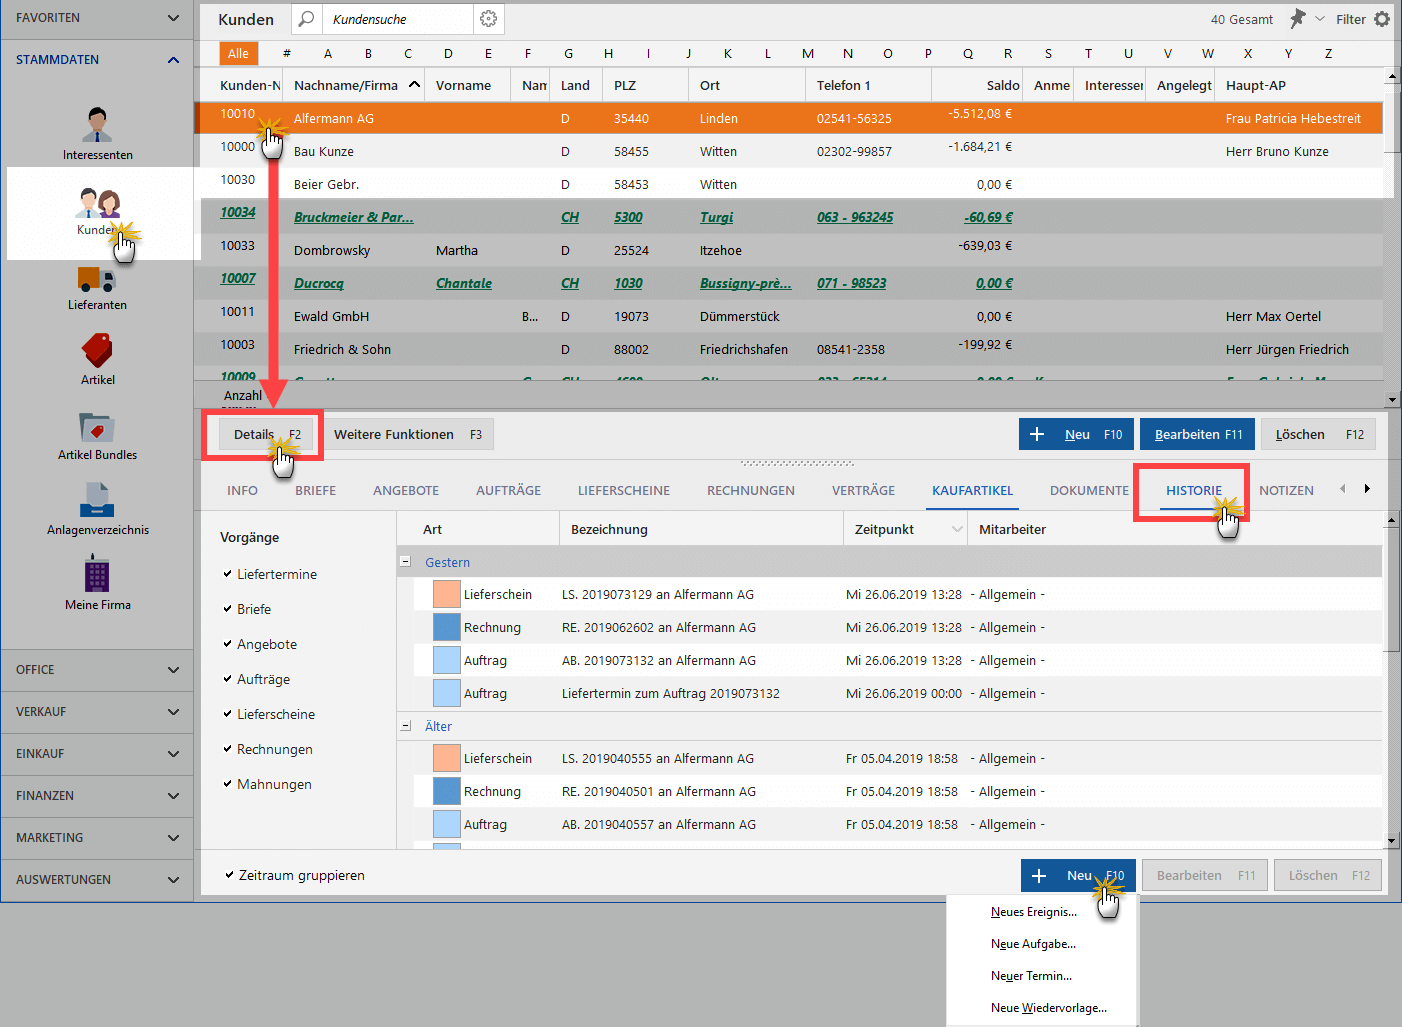Switch to the DOKUMENTE tab
This screenshot has width=1402, height=1027.
1089,491
